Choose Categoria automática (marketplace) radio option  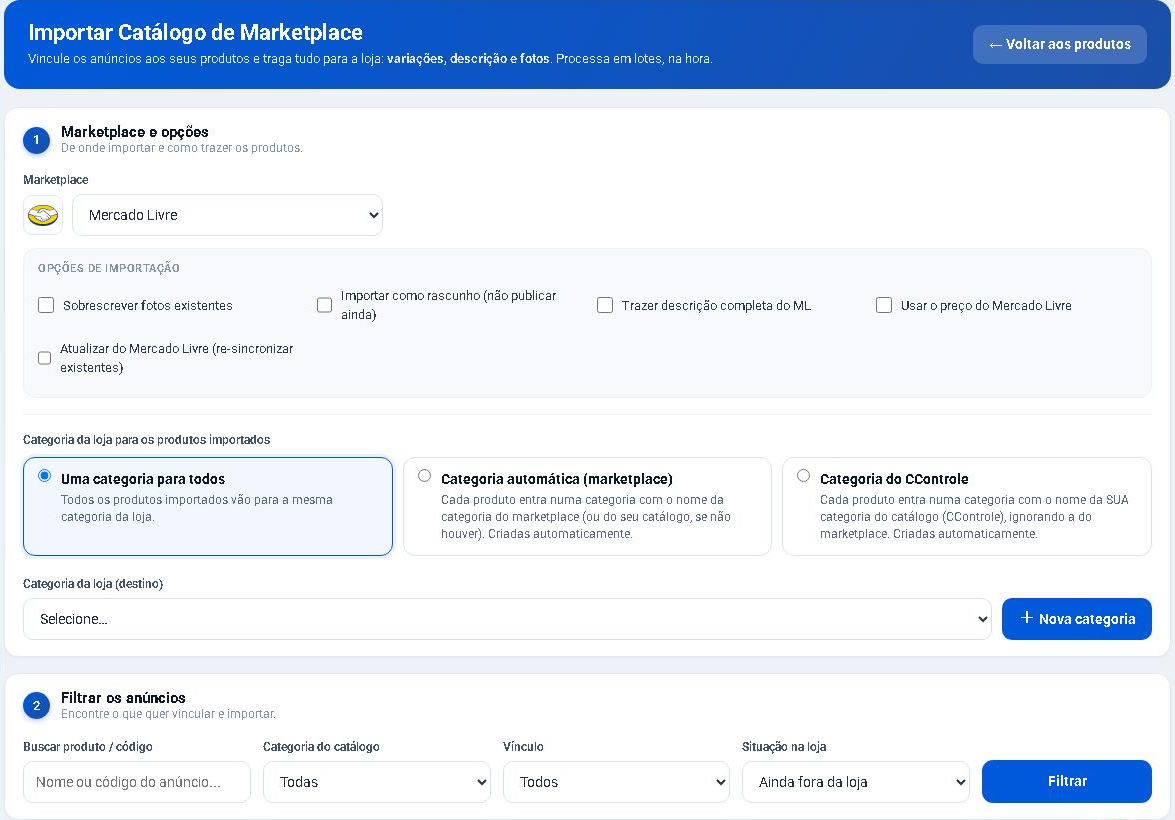pyautogui.click(x=425, y=476)
